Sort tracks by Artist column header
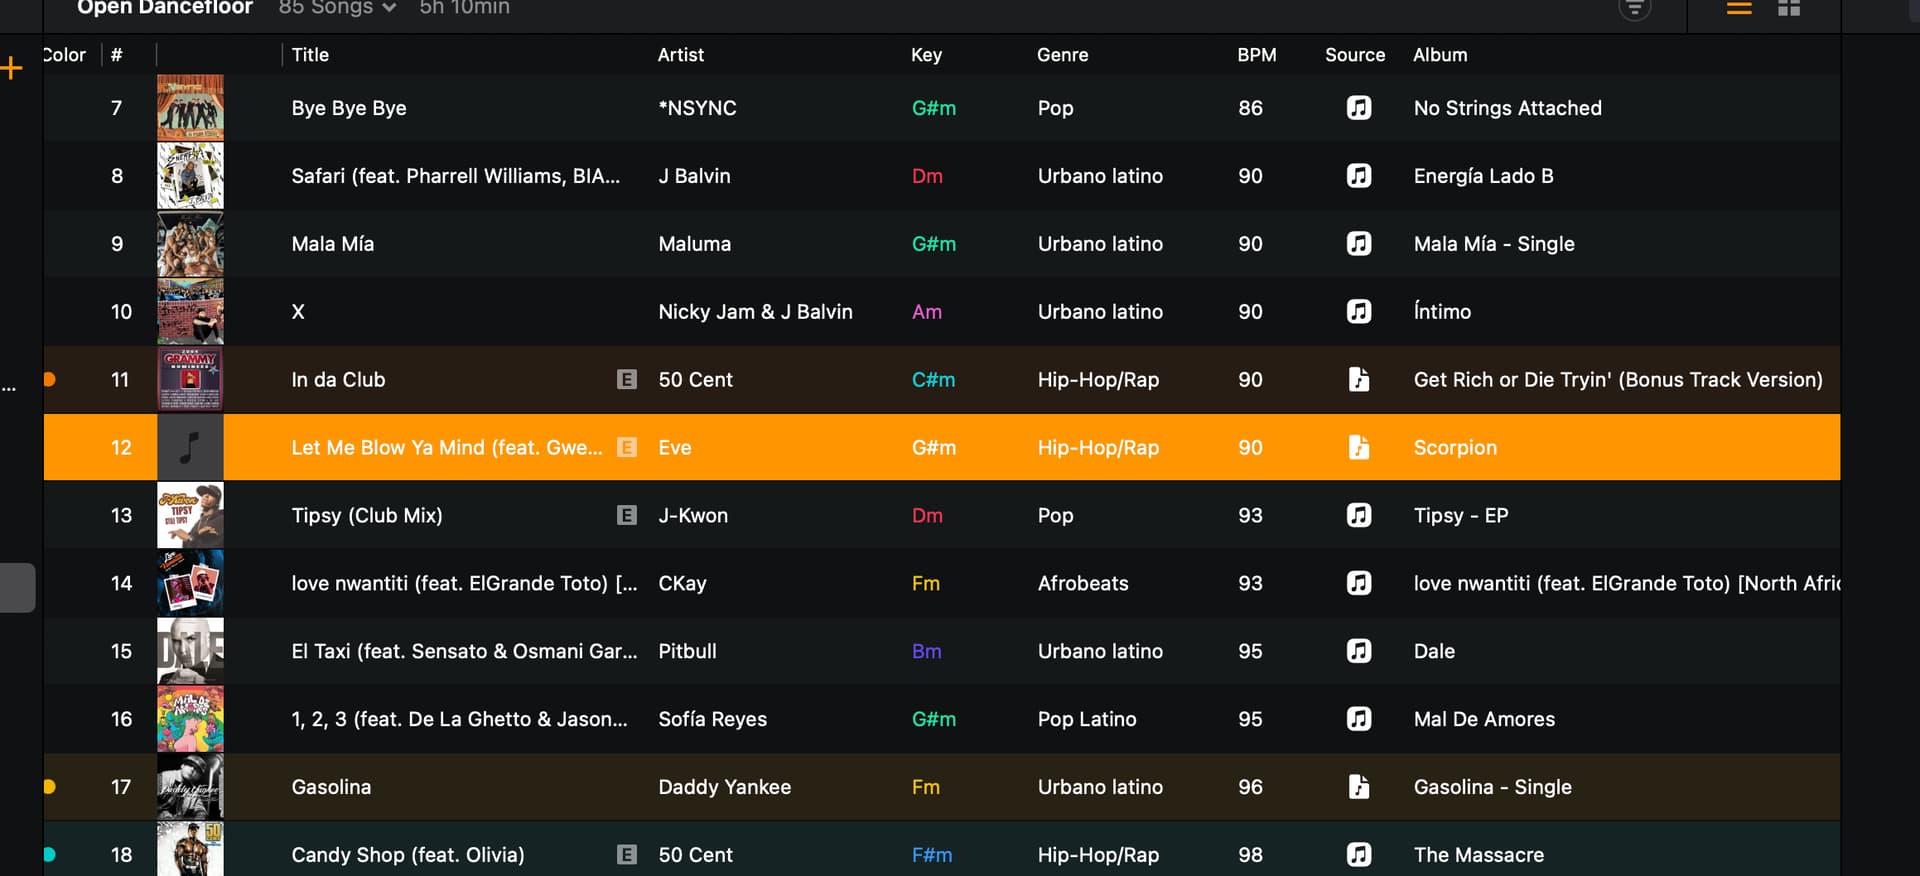 (x=681, y=55)
